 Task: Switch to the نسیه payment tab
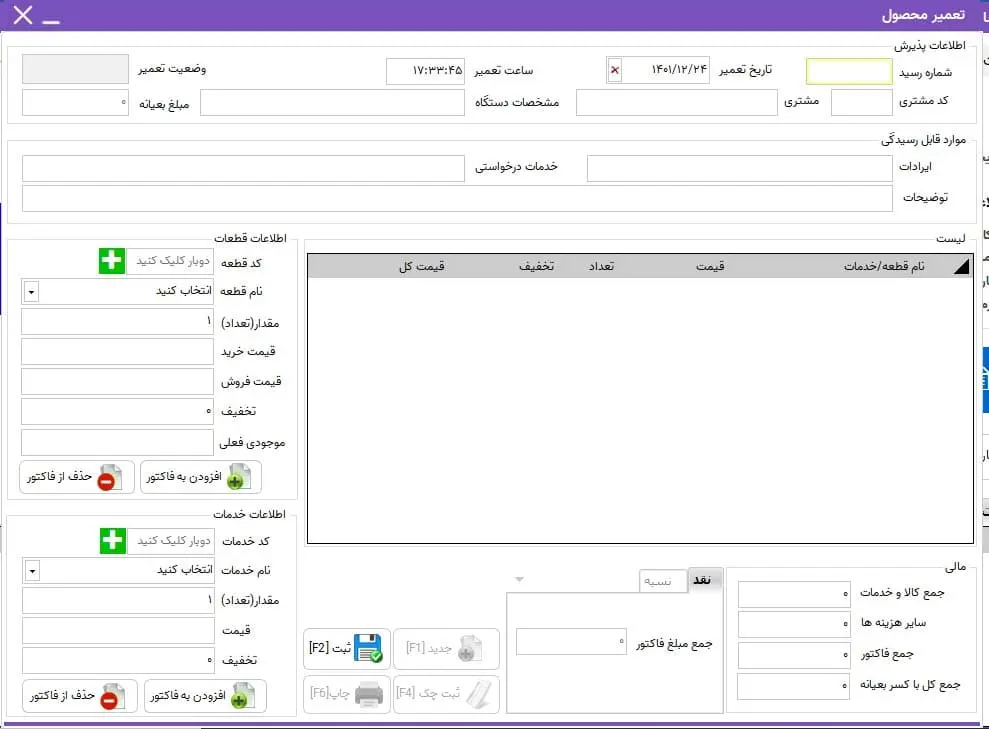point(662,581)
